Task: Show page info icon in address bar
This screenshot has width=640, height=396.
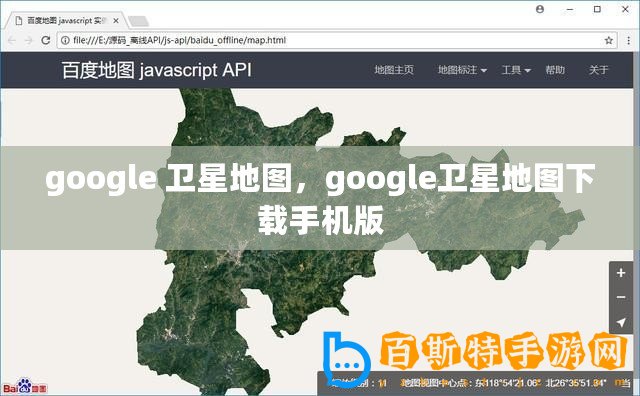Action: click(x=65, y=40)
